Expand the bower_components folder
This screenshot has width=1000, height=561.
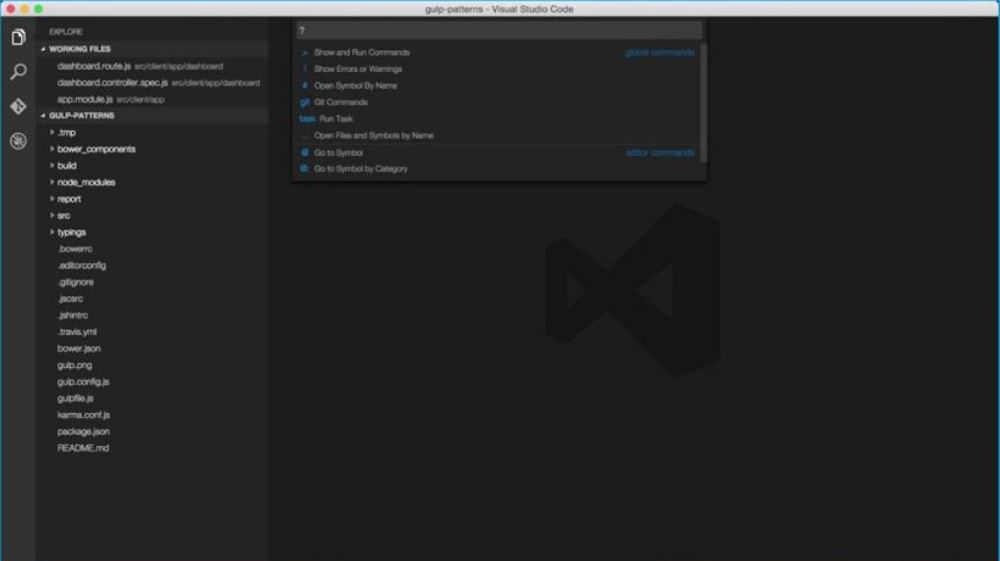52,149
